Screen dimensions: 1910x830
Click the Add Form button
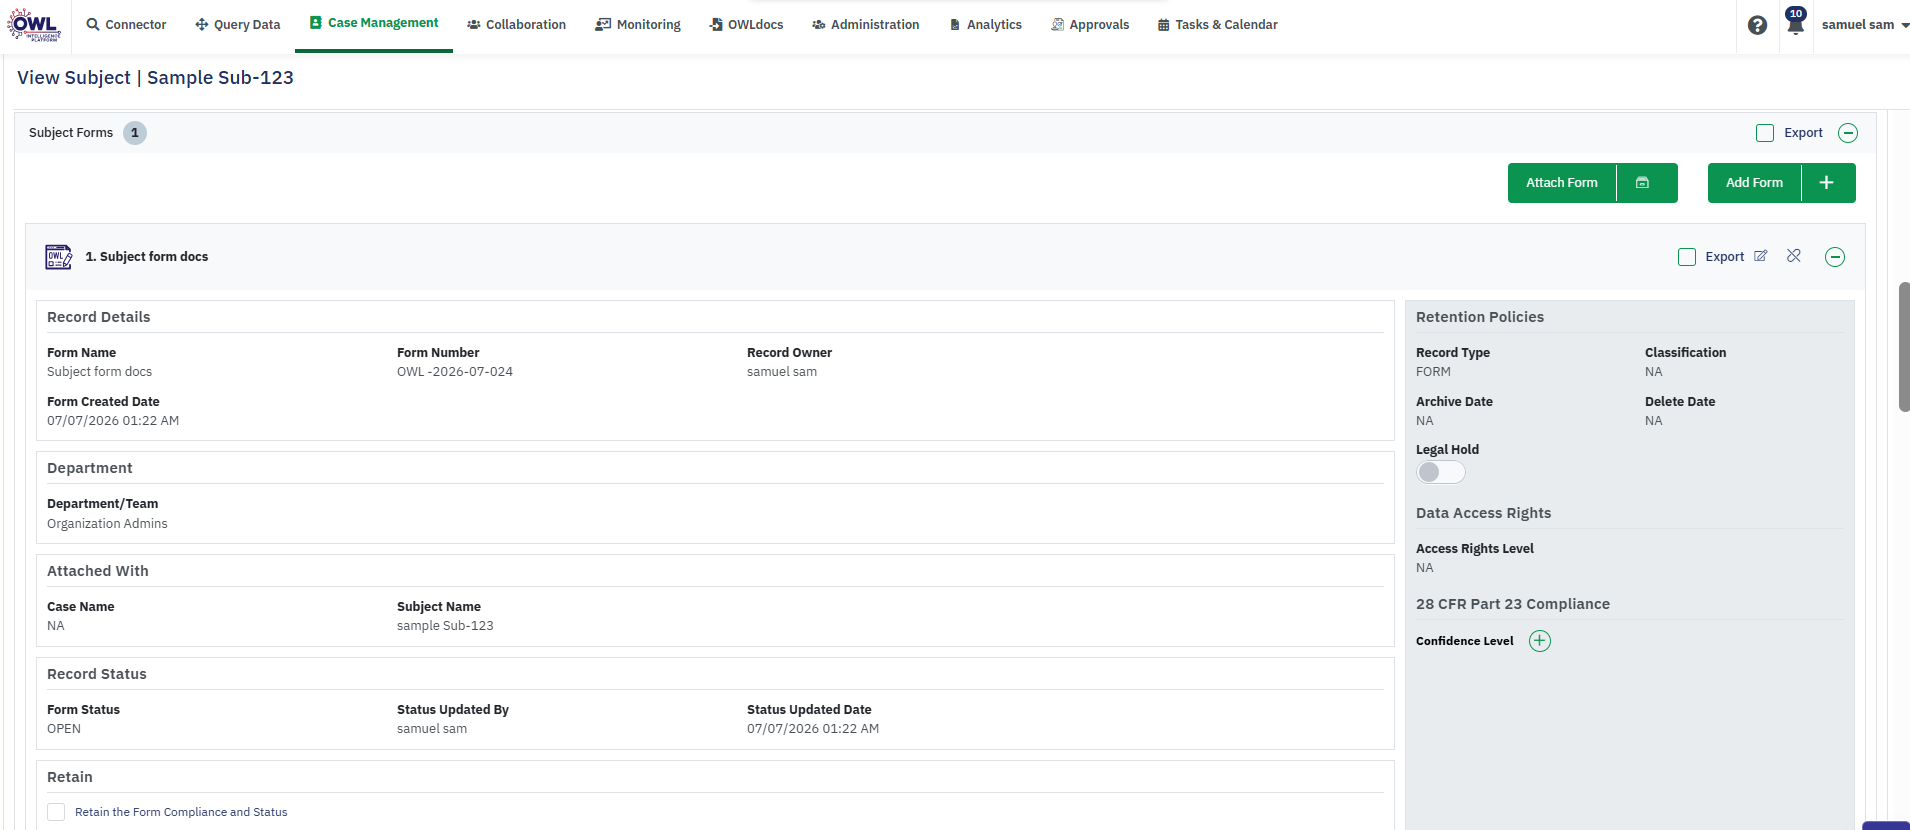pos(1754,183)
